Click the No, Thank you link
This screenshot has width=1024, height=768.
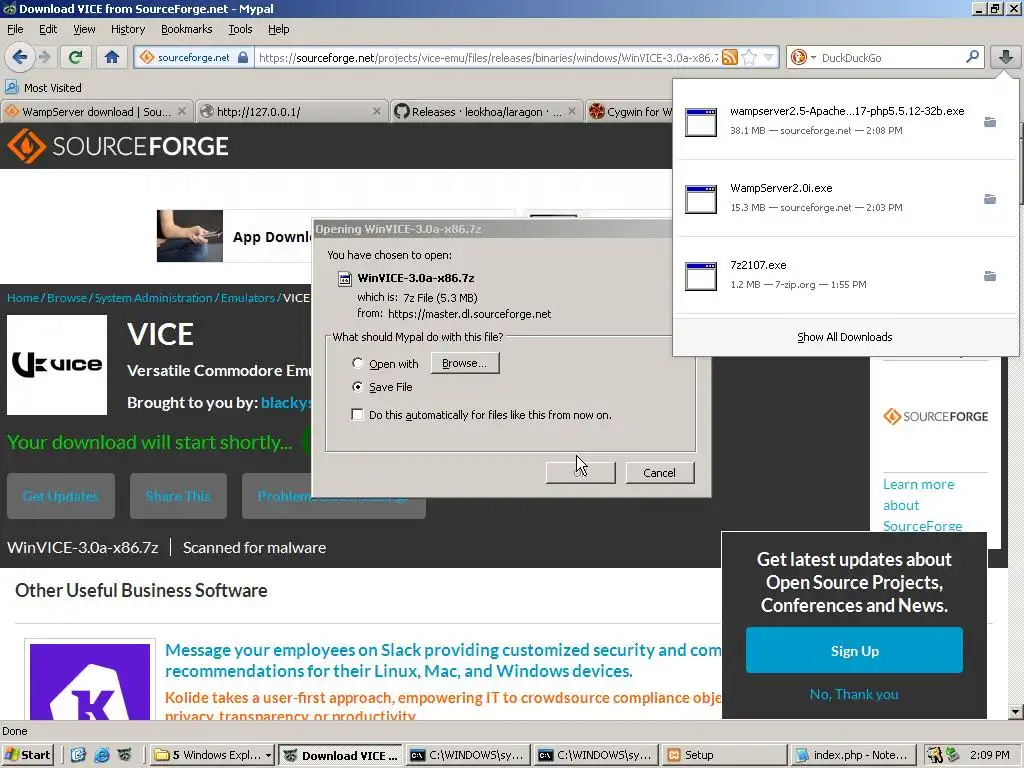(x=854, y=694)
